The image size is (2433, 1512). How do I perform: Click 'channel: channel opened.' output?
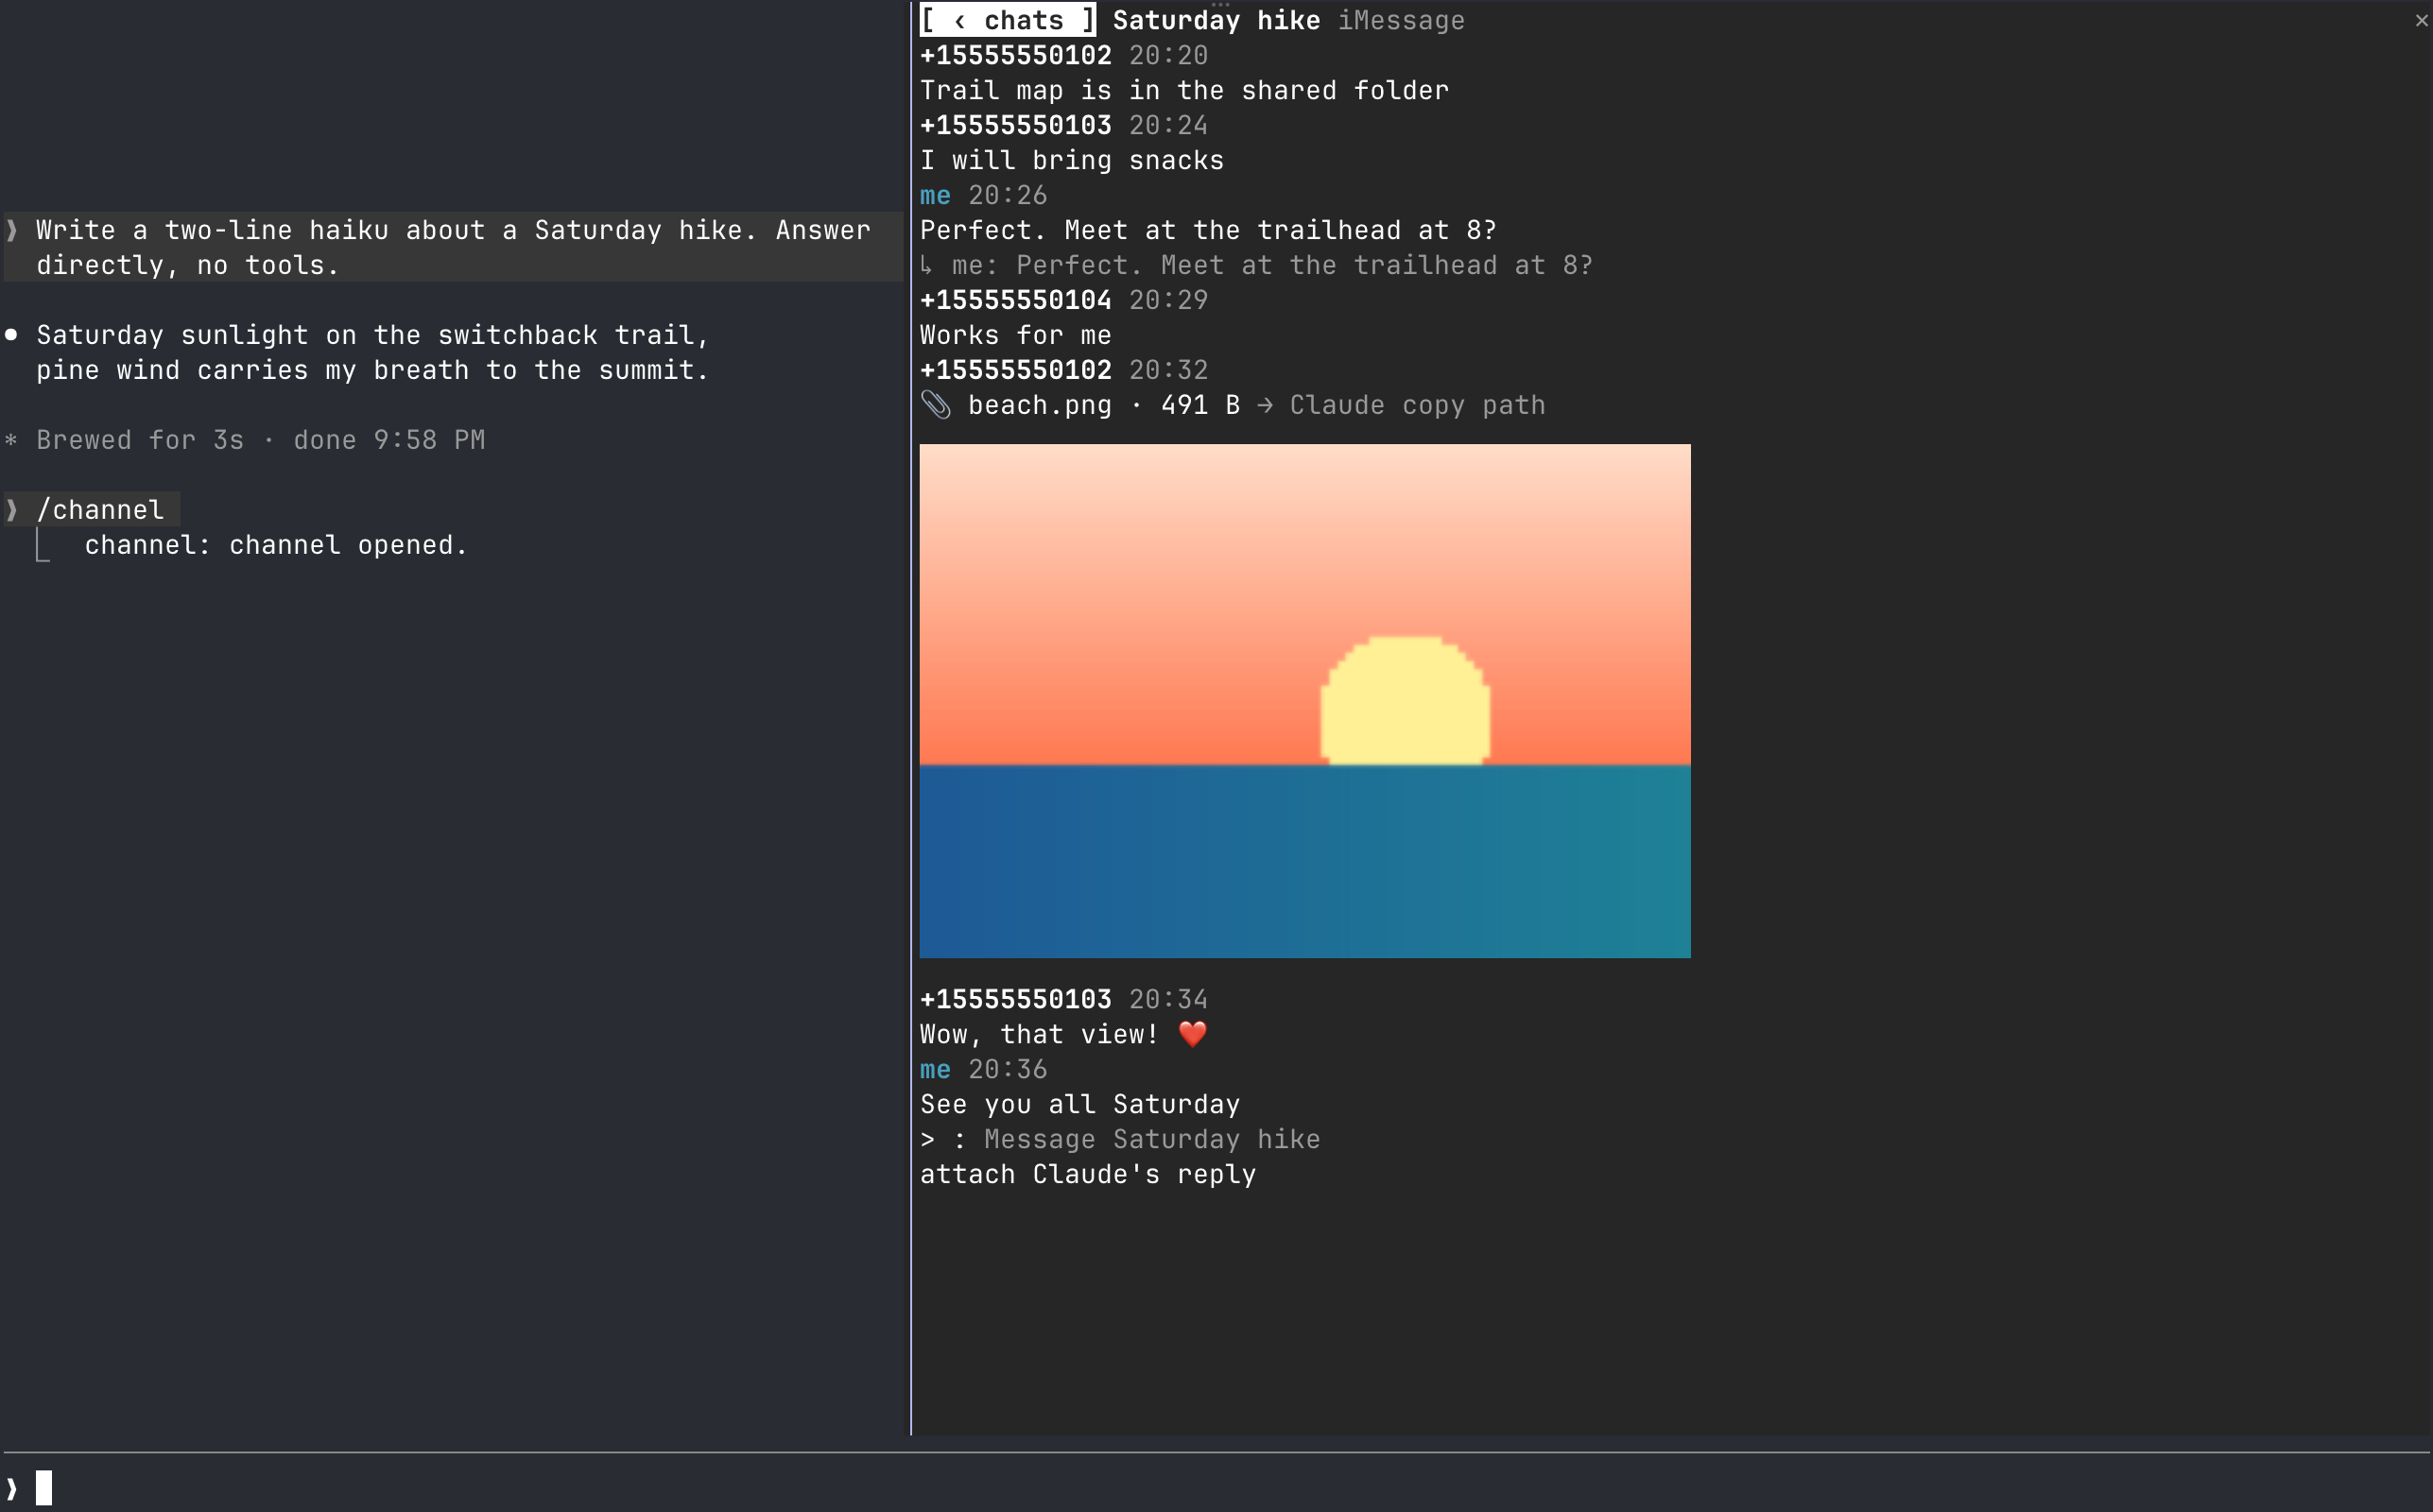tap(276, 545)
